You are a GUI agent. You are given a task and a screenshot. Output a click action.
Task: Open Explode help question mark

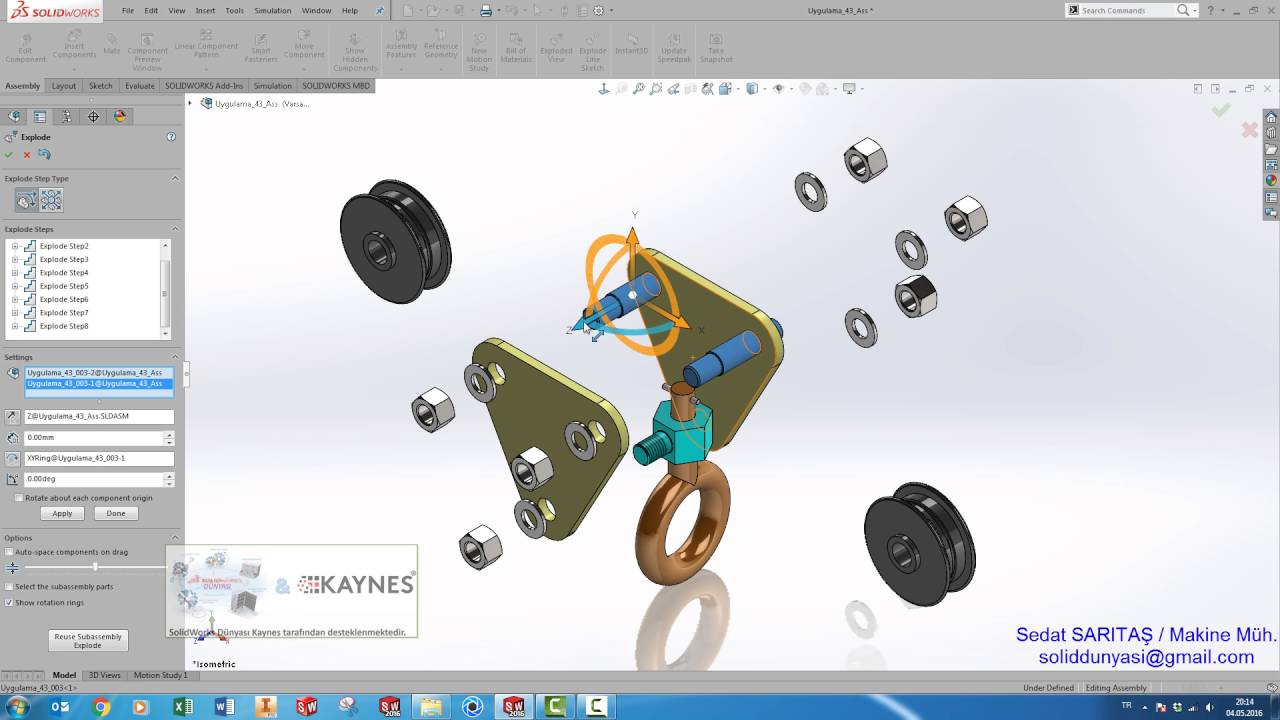(171, 137)
